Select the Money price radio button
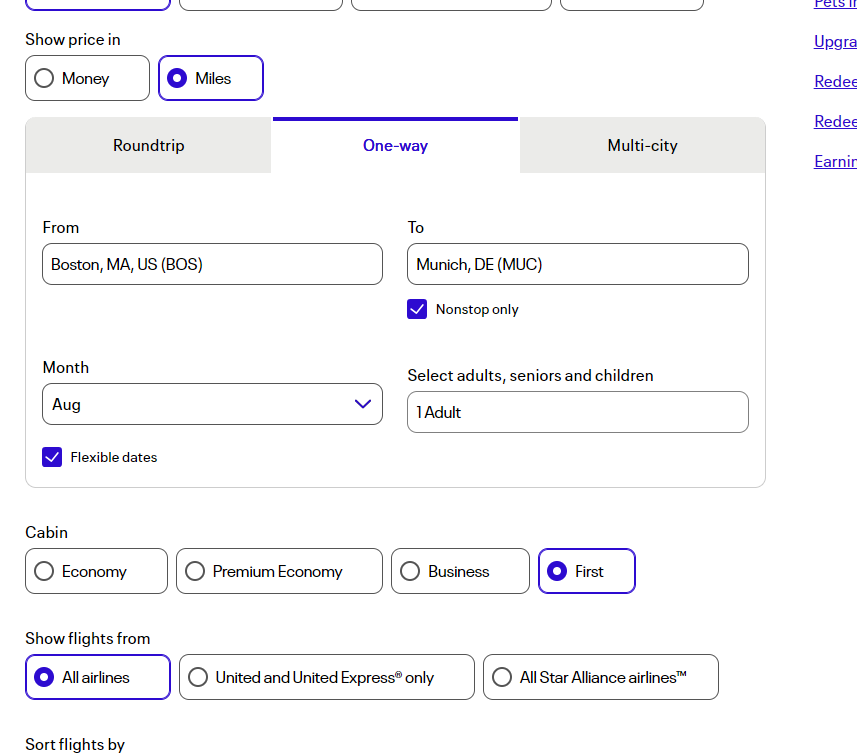Screen dimensions: 857x755 [x=45, y=78]
